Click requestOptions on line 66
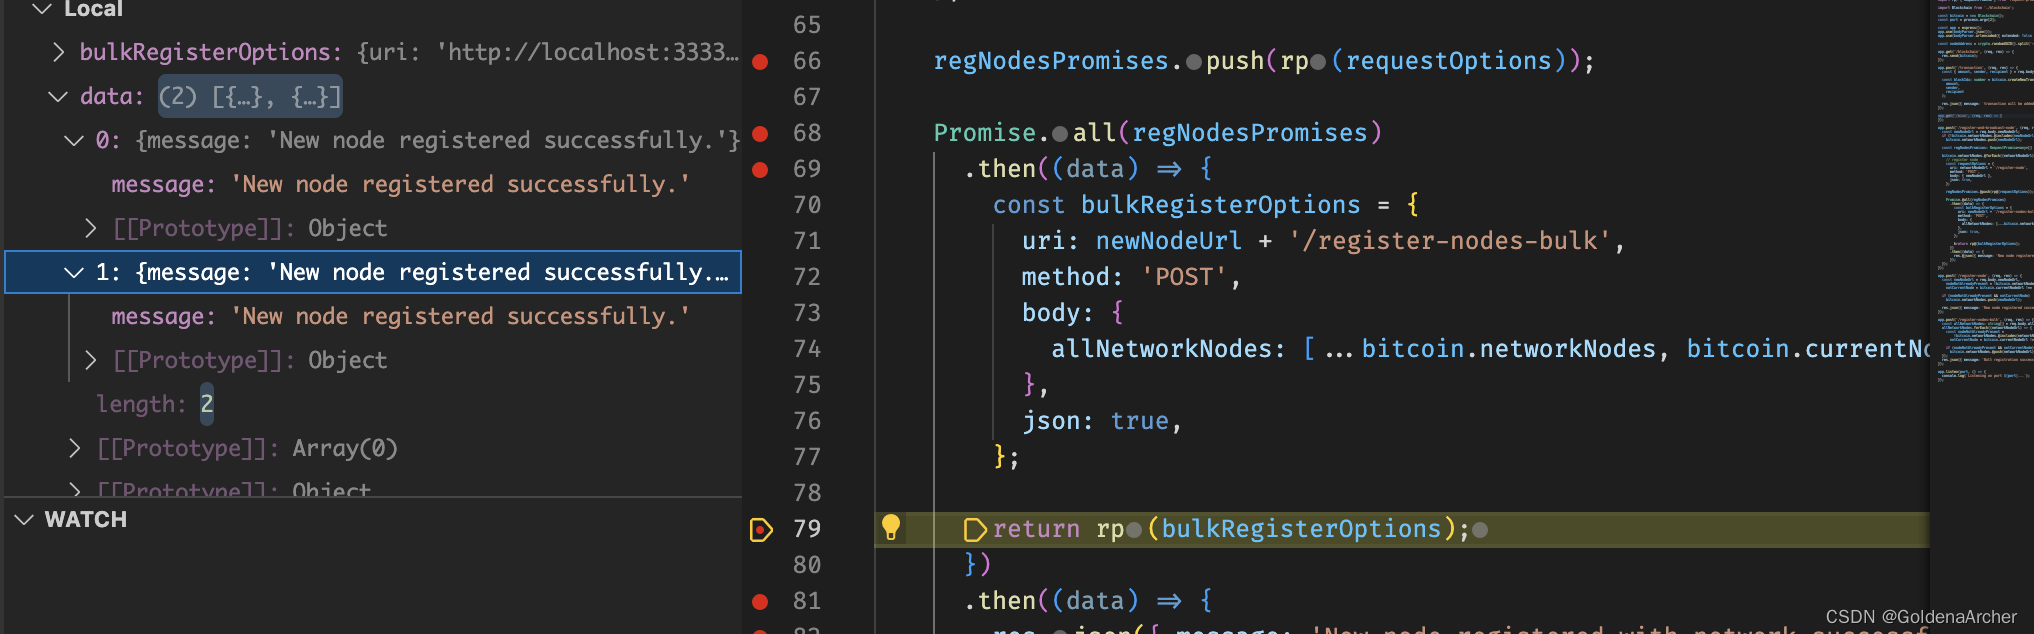This screenshot has width=2034, height=634. pyautogui.click(x=1448, y=62)
